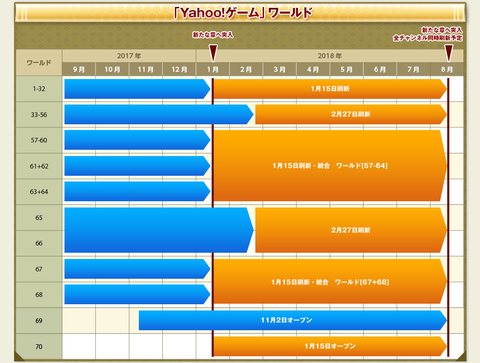Click the world row label 68
This screenshot has width=480, height=363.
point(39,295)
